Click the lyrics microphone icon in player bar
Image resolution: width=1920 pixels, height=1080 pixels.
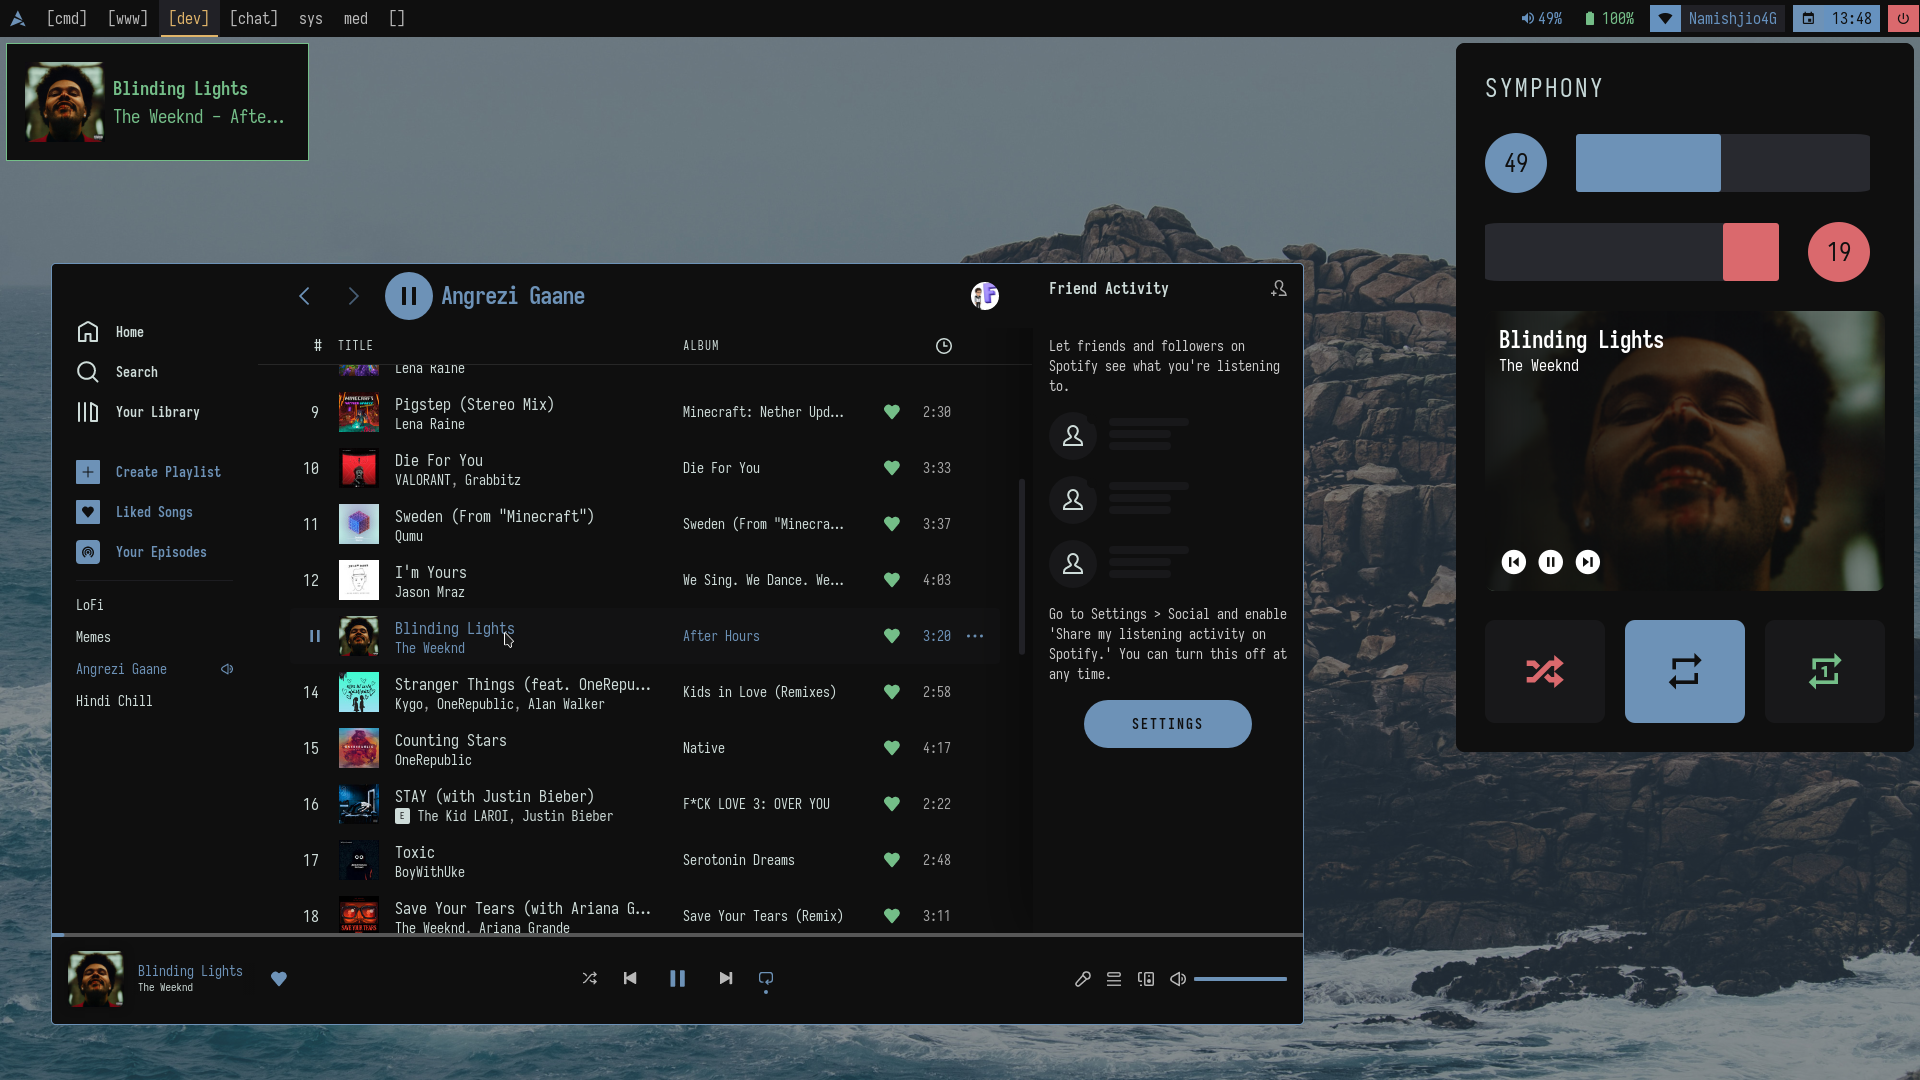tap(1082, 979)
